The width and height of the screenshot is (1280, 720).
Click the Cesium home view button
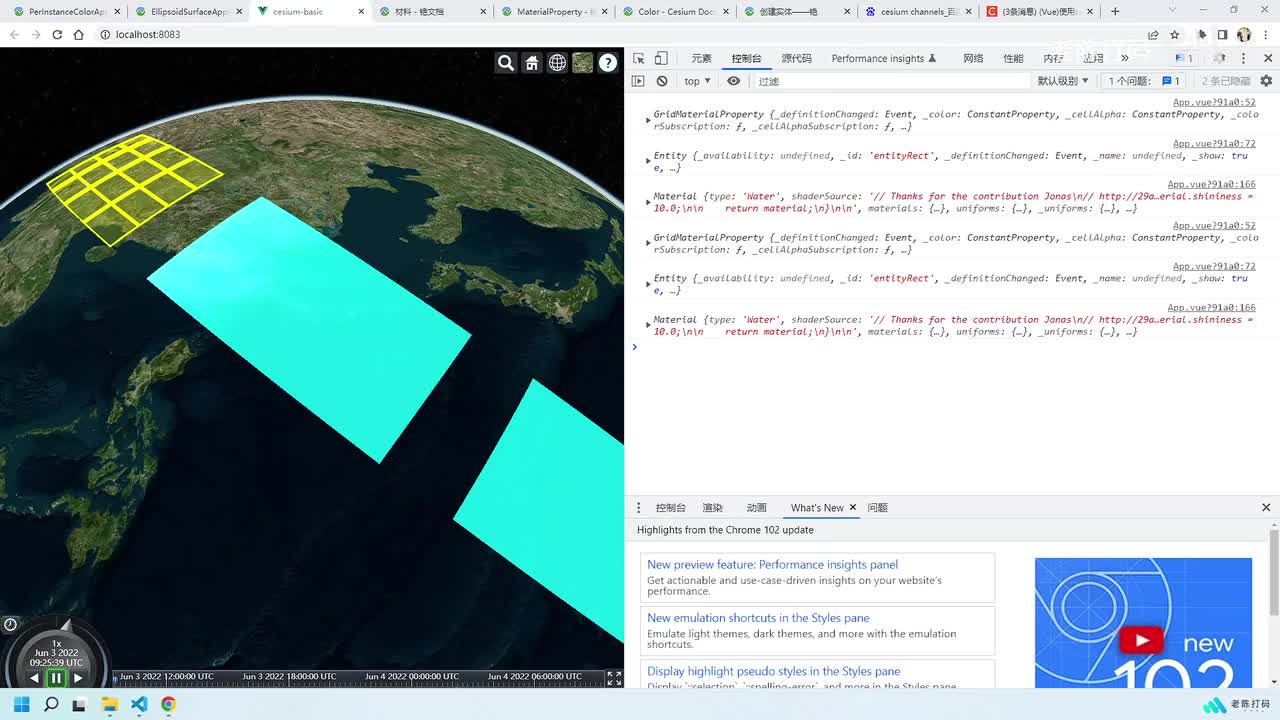(532, 63)
